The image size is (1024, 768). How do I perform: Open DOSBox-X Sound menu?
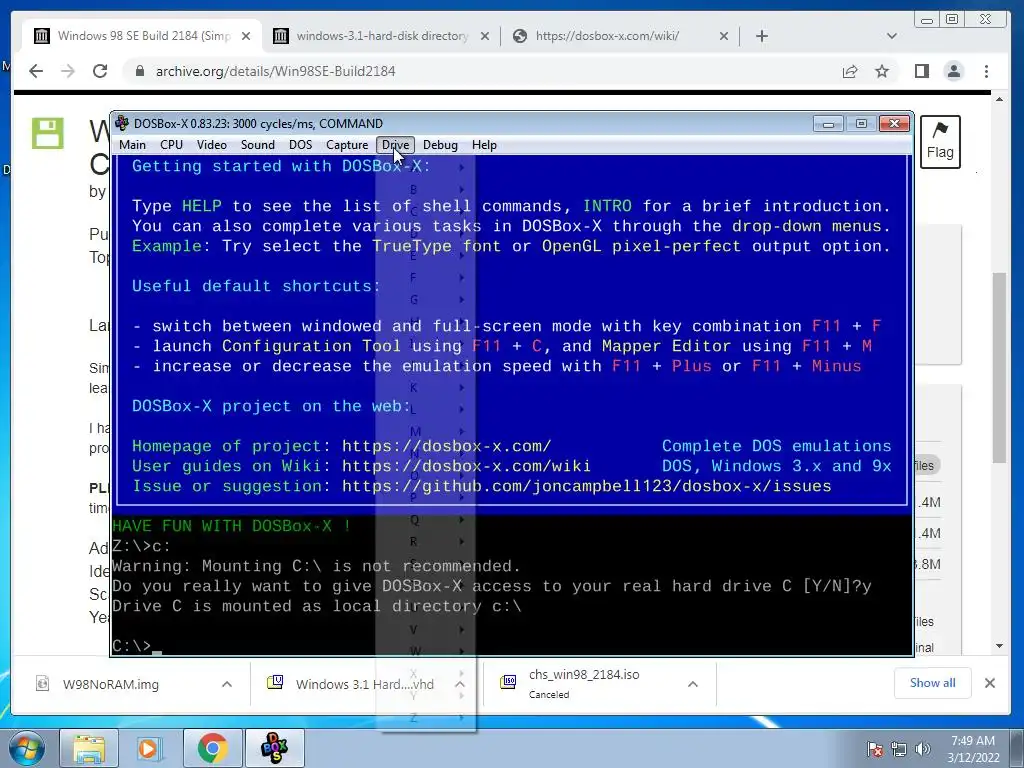point(257,145)
